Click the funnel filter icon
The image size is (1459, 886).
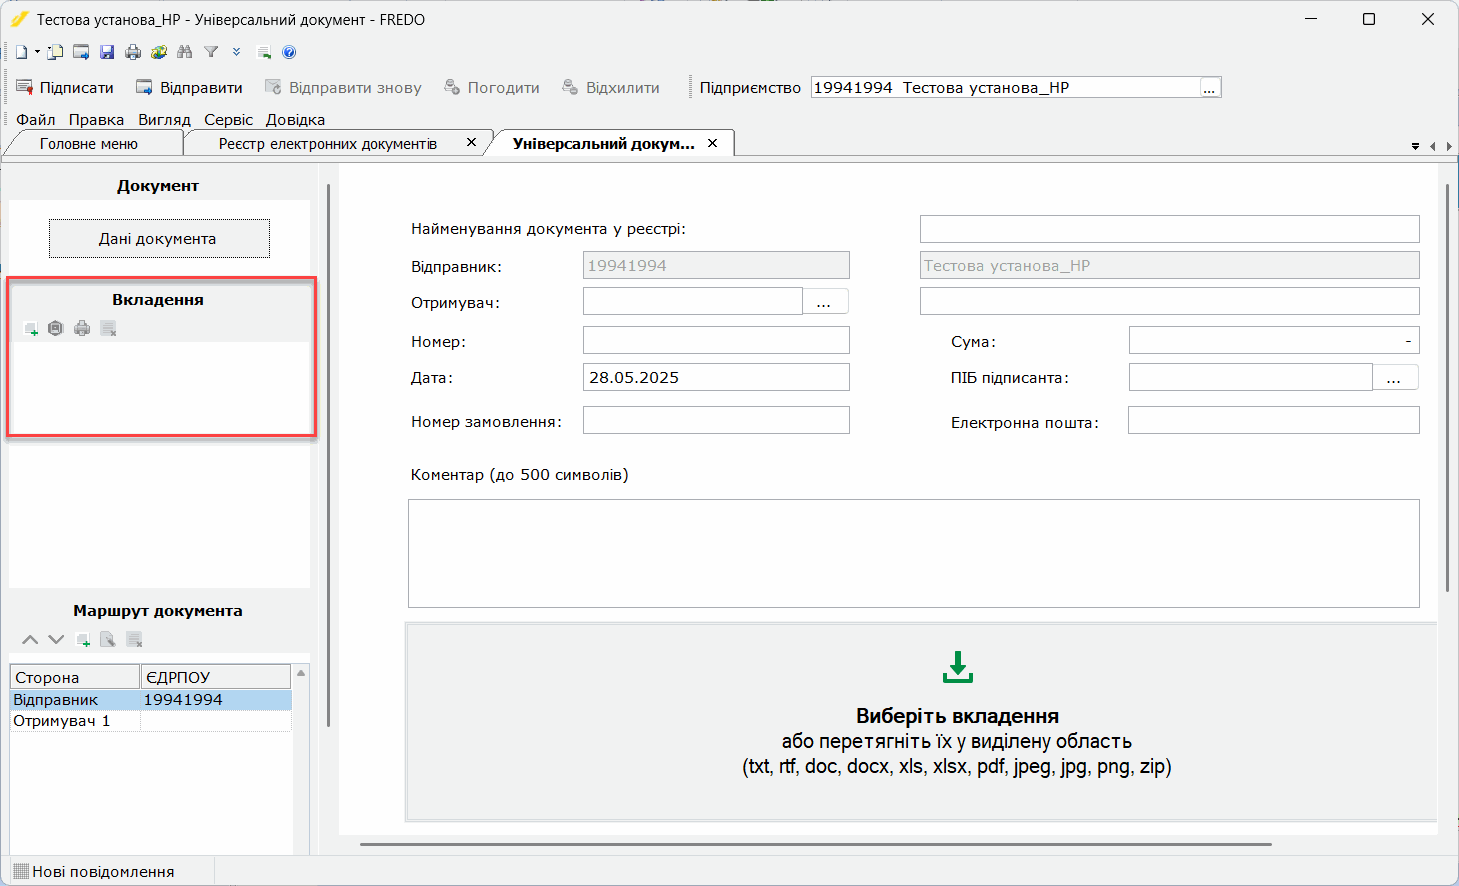tap(211, 52)
